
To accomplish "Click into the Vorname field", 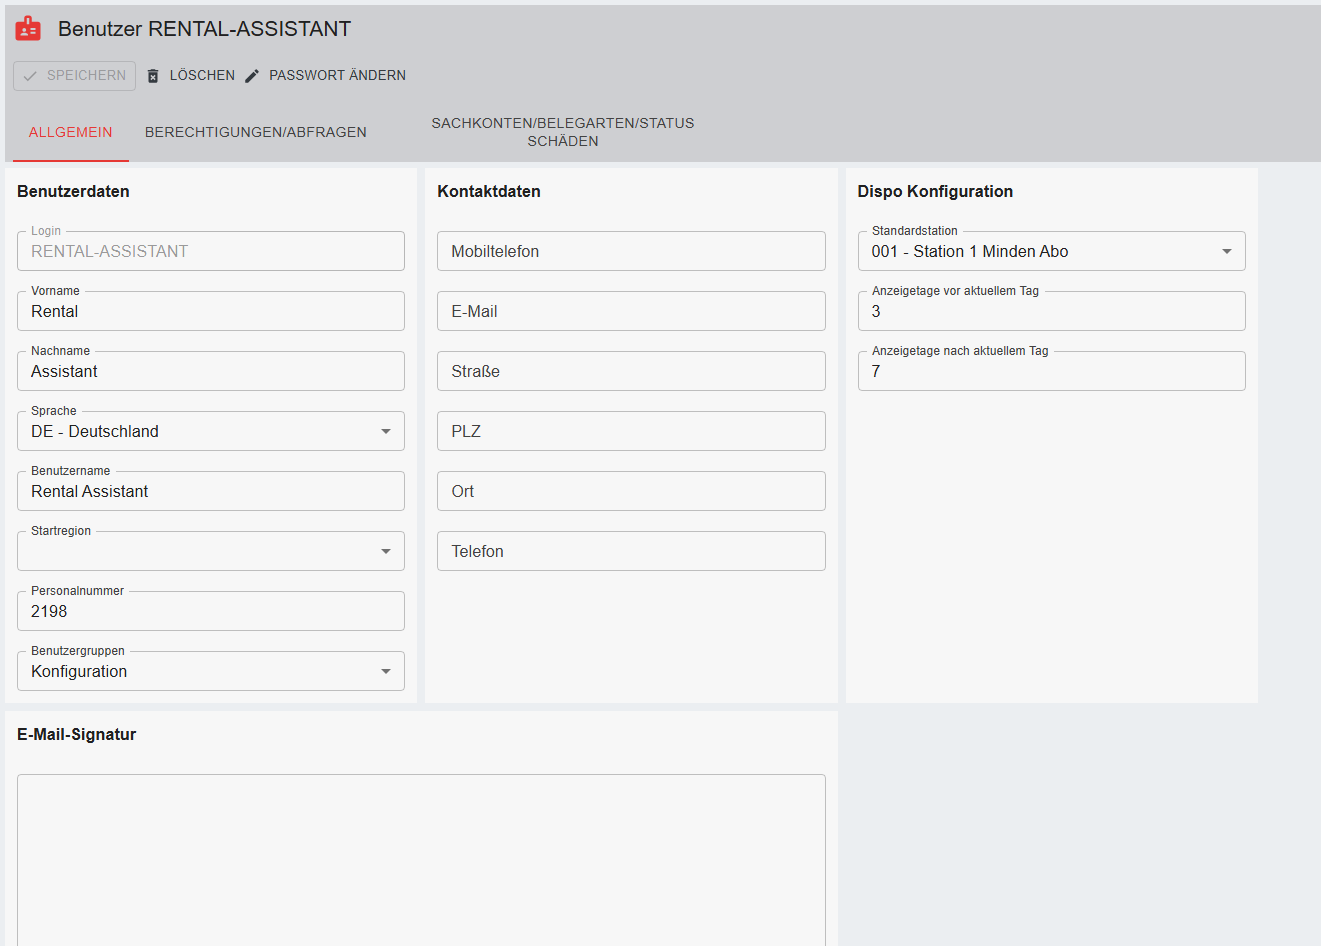I will tap(210, 312).
